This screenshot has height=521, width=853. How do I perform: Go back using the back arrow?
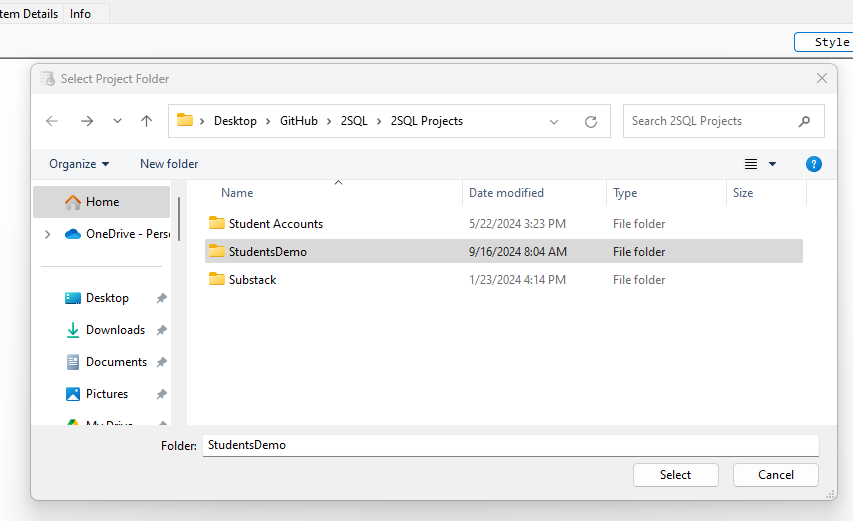click(52, 121)
